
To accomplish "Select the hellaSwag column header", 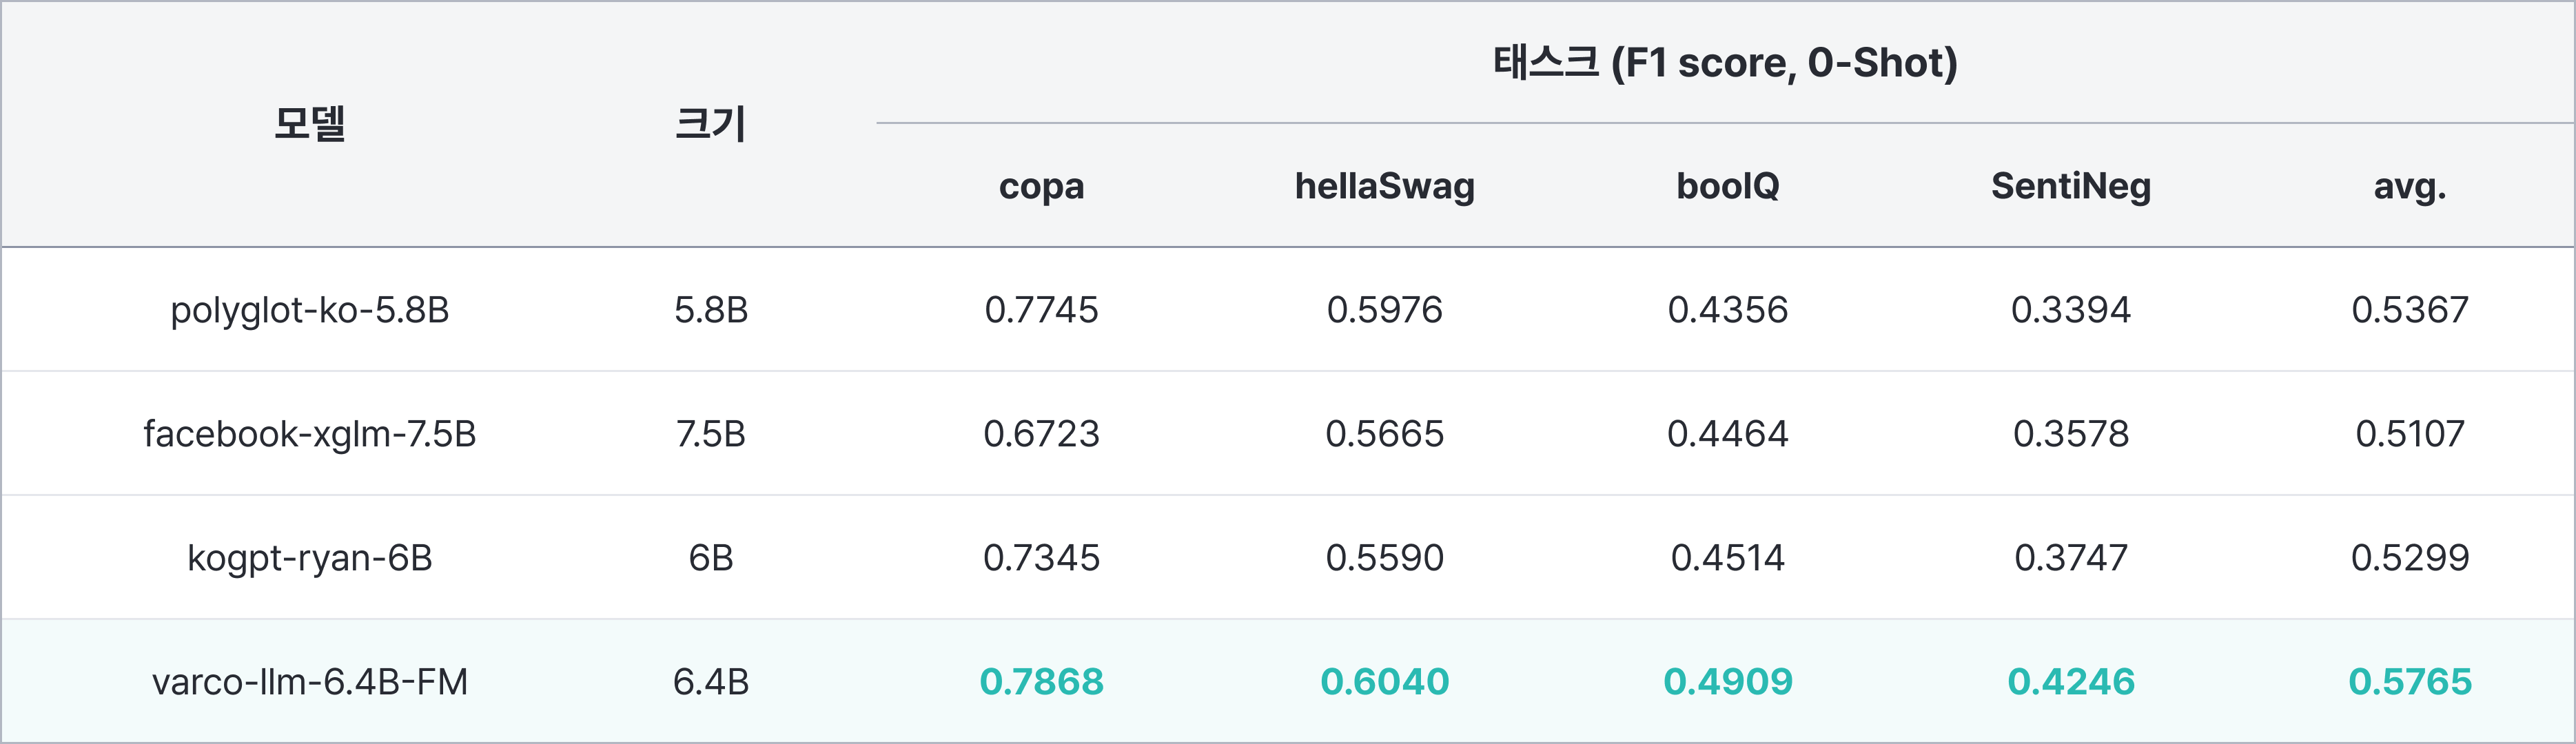I will (1384, 186).
